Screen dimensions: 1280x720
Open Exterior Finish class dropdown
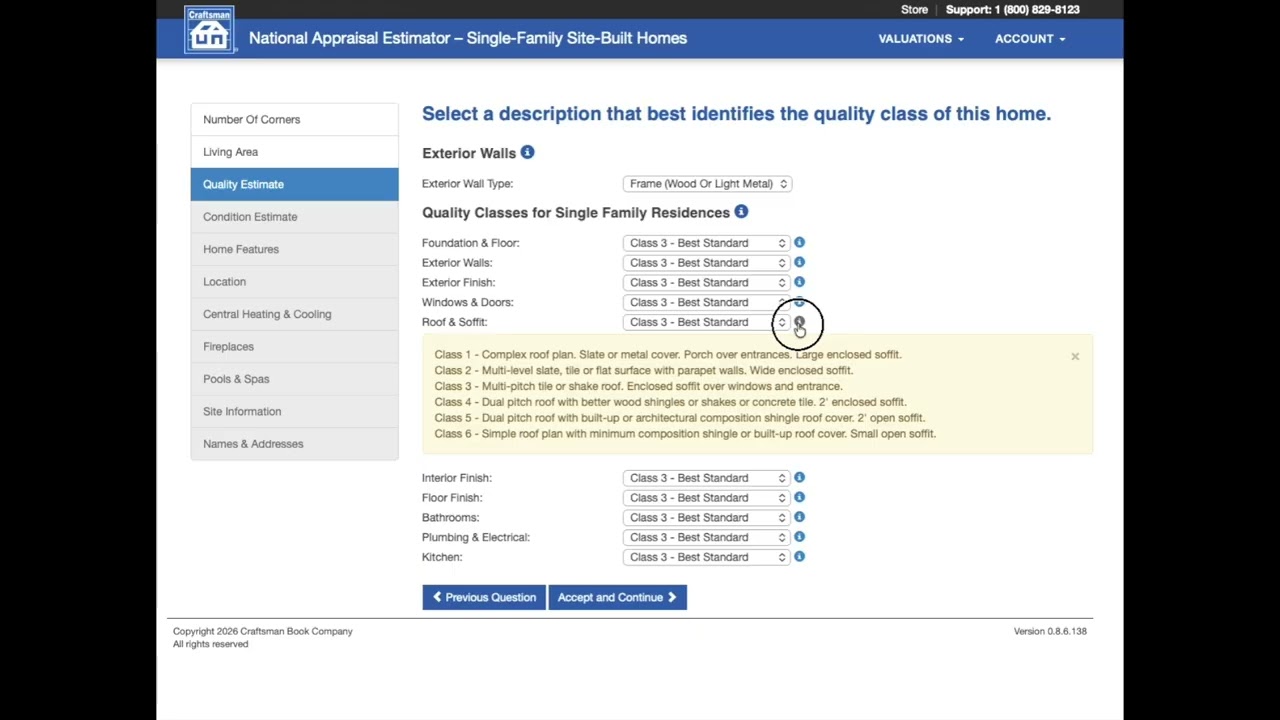click(707, 283)
